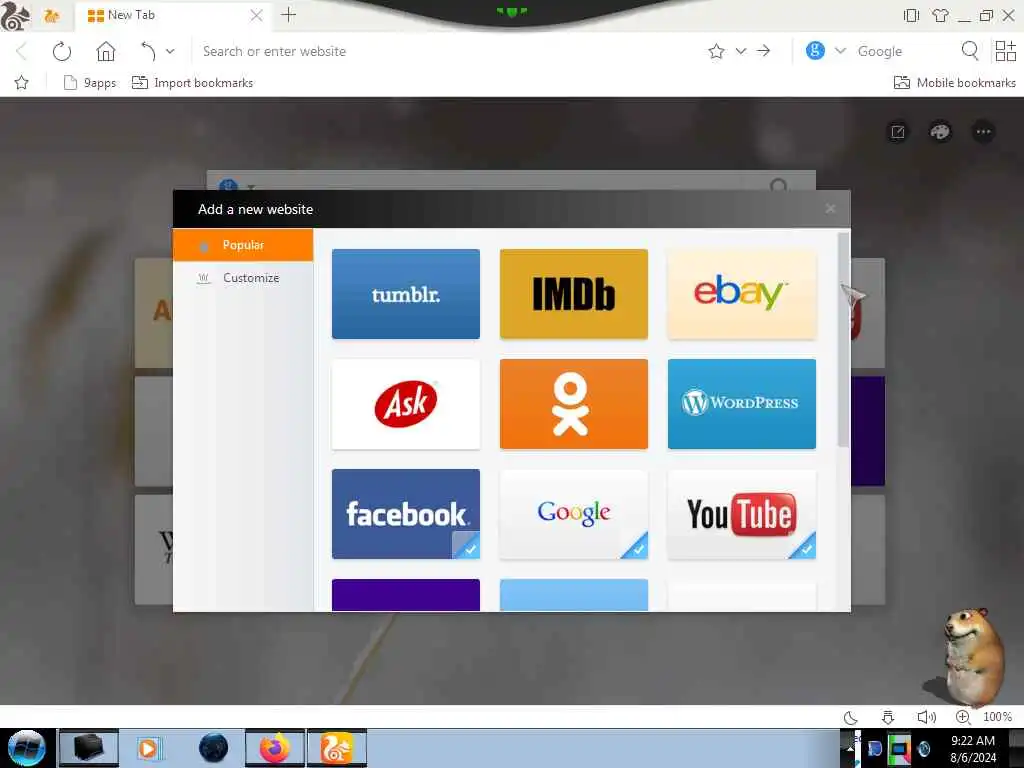Add the tumblr tile
The width and height of the screenshot is (1024, 768).
(406, 294)
